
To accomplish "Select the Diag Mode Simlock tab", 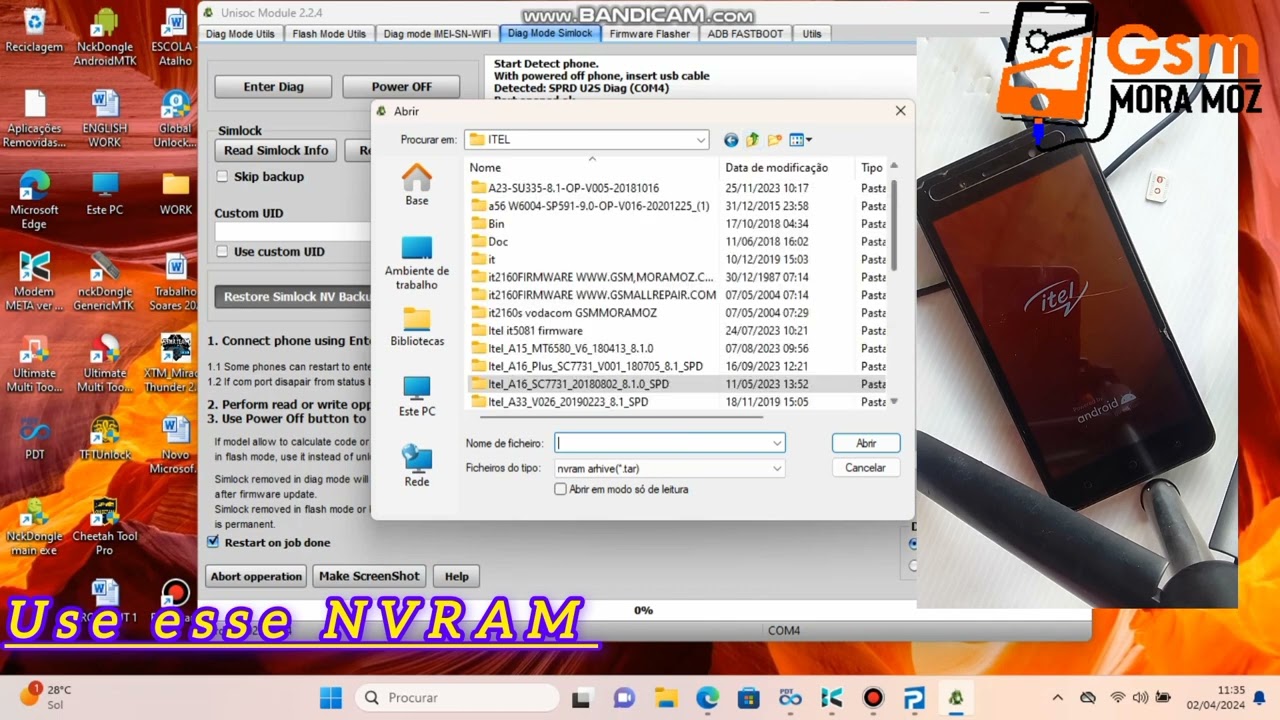I will [550, 33].
